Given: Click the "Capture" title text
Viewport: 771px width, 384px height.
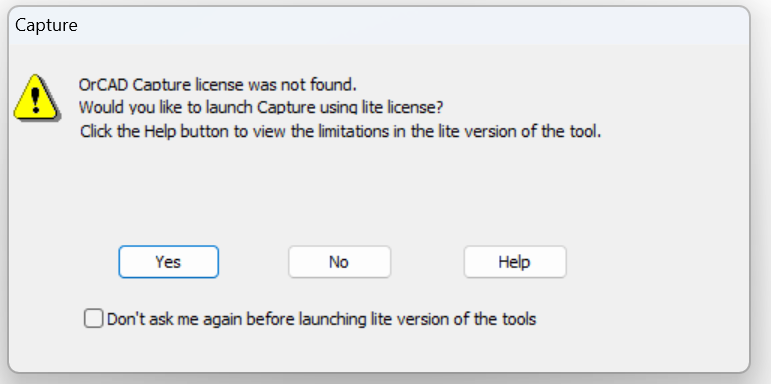Looking at the screenshot, I should point(46,26).
